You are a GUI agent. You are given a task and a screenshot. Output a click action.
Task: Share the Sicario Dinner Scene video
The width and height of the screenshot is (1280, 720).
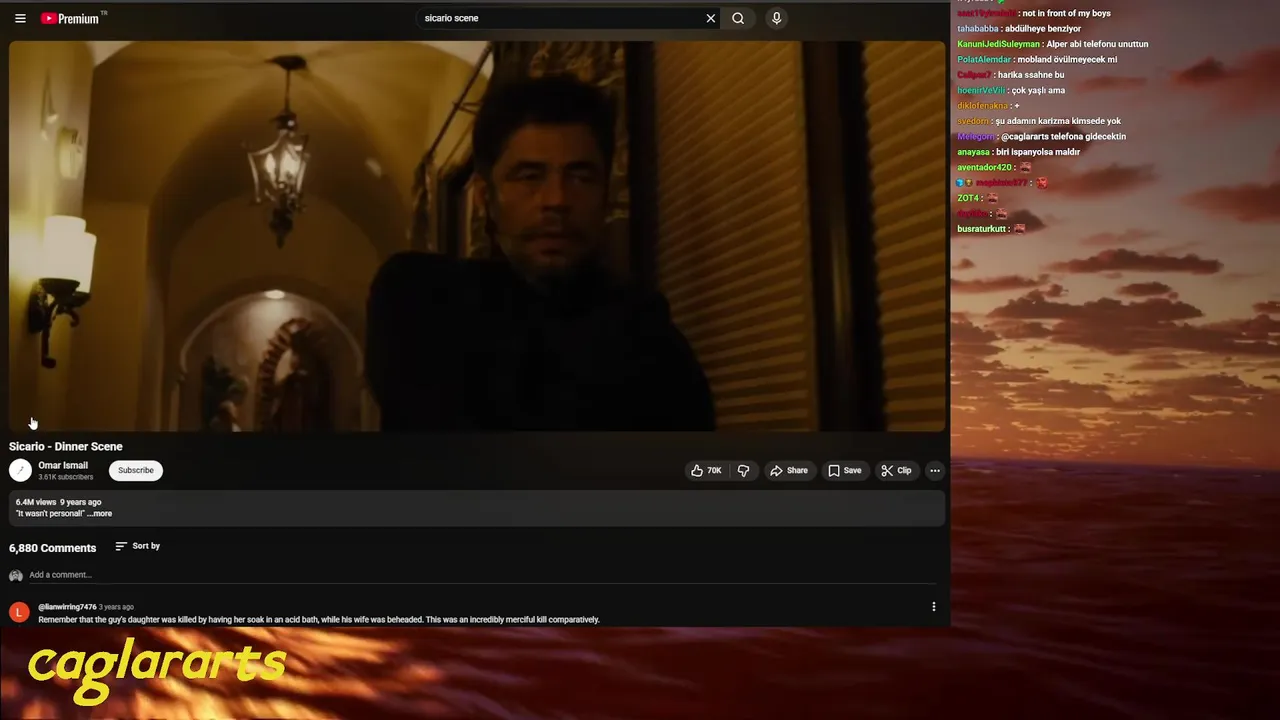(x=788, y=471)
